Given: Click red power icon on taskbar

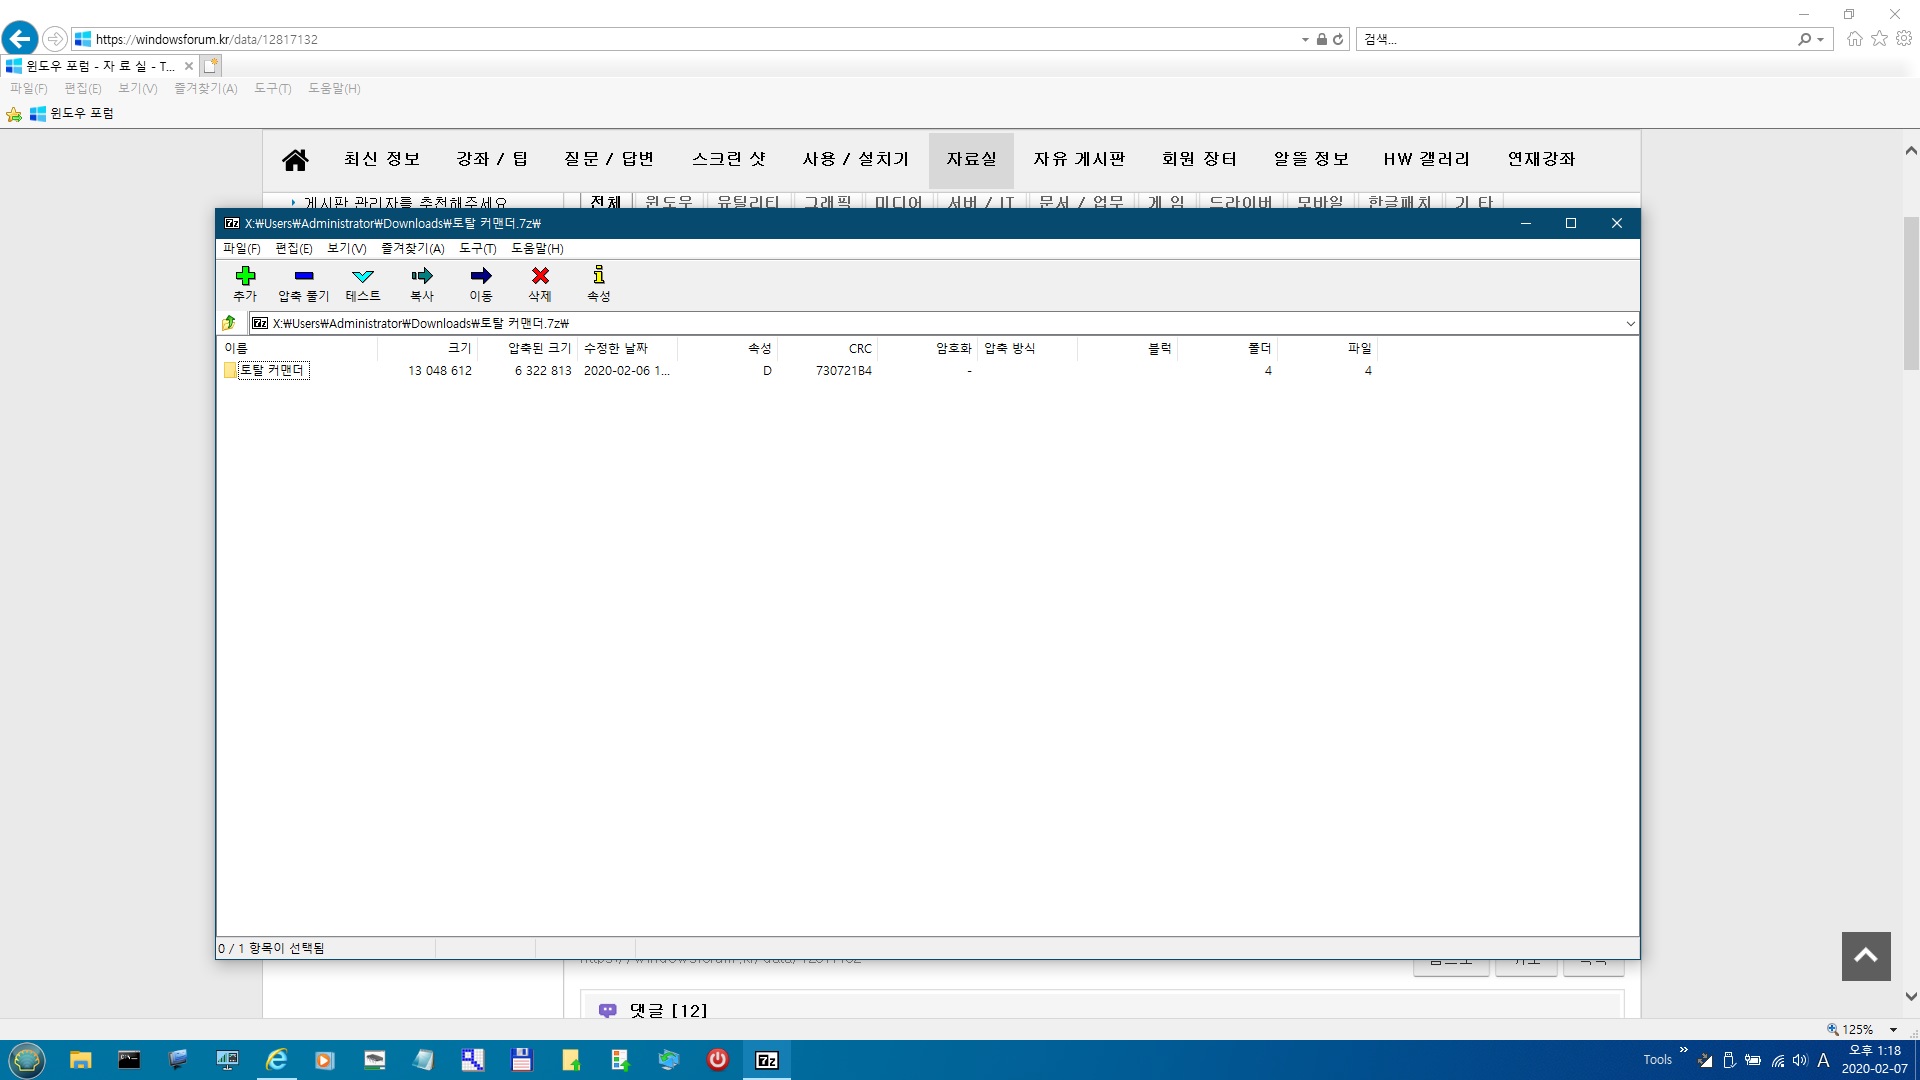Looking at the screenshot, I should [718, 1060].
